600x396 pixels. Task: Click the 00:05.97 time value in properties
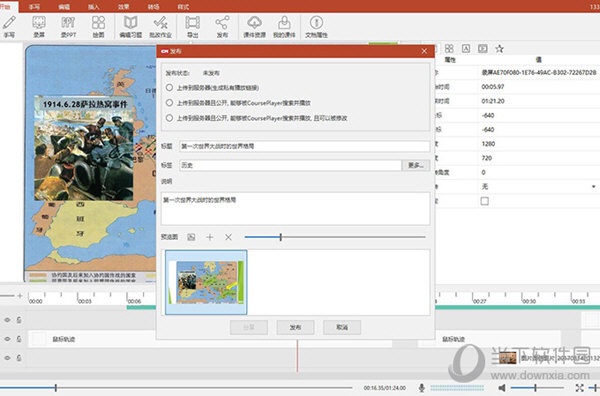pyautogui.click(x=492, y=87)
